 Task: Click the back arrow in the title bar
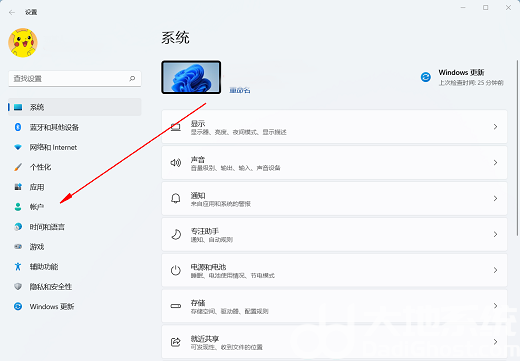click(x=12, y=12)
